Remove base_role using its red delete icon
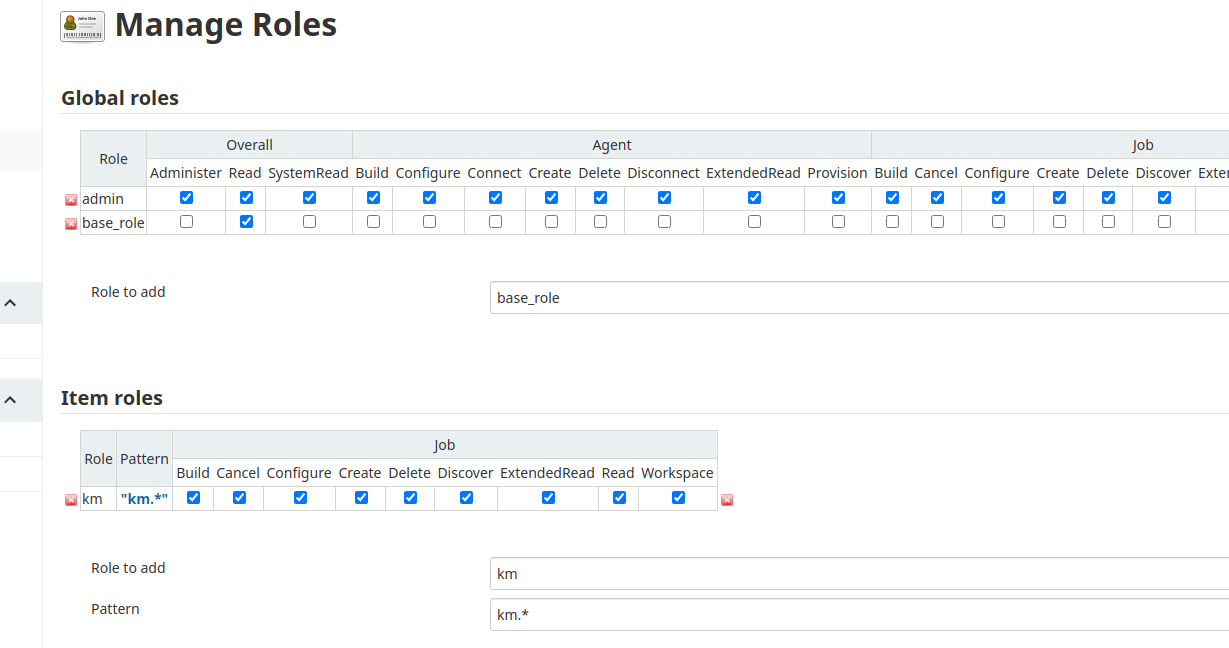1229x648 pixels. [x=71, y=223]
